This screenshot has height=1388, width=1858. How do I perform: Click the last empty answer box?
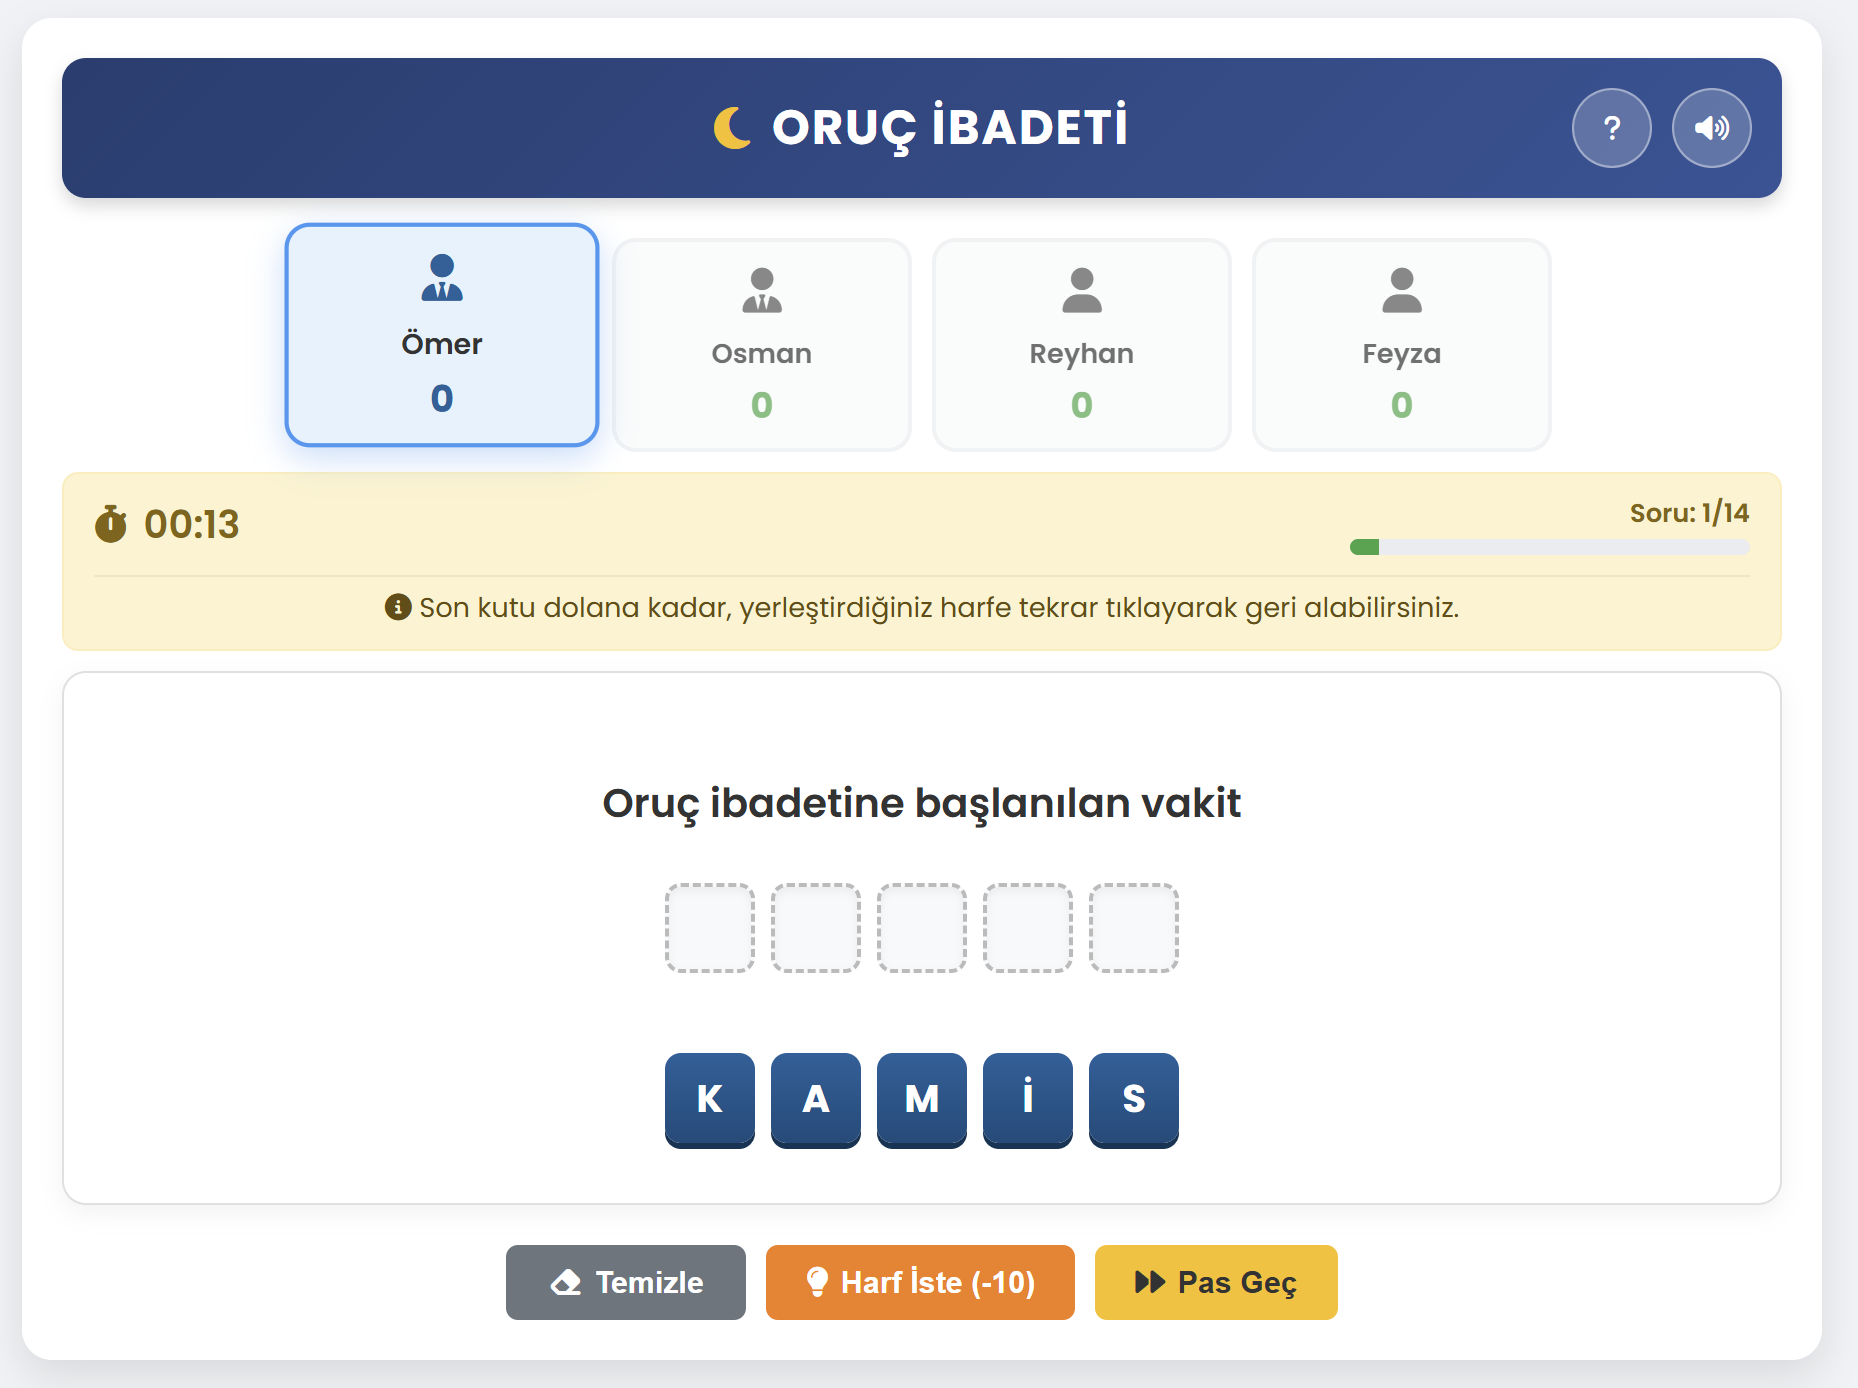[x=1134, y=928]
